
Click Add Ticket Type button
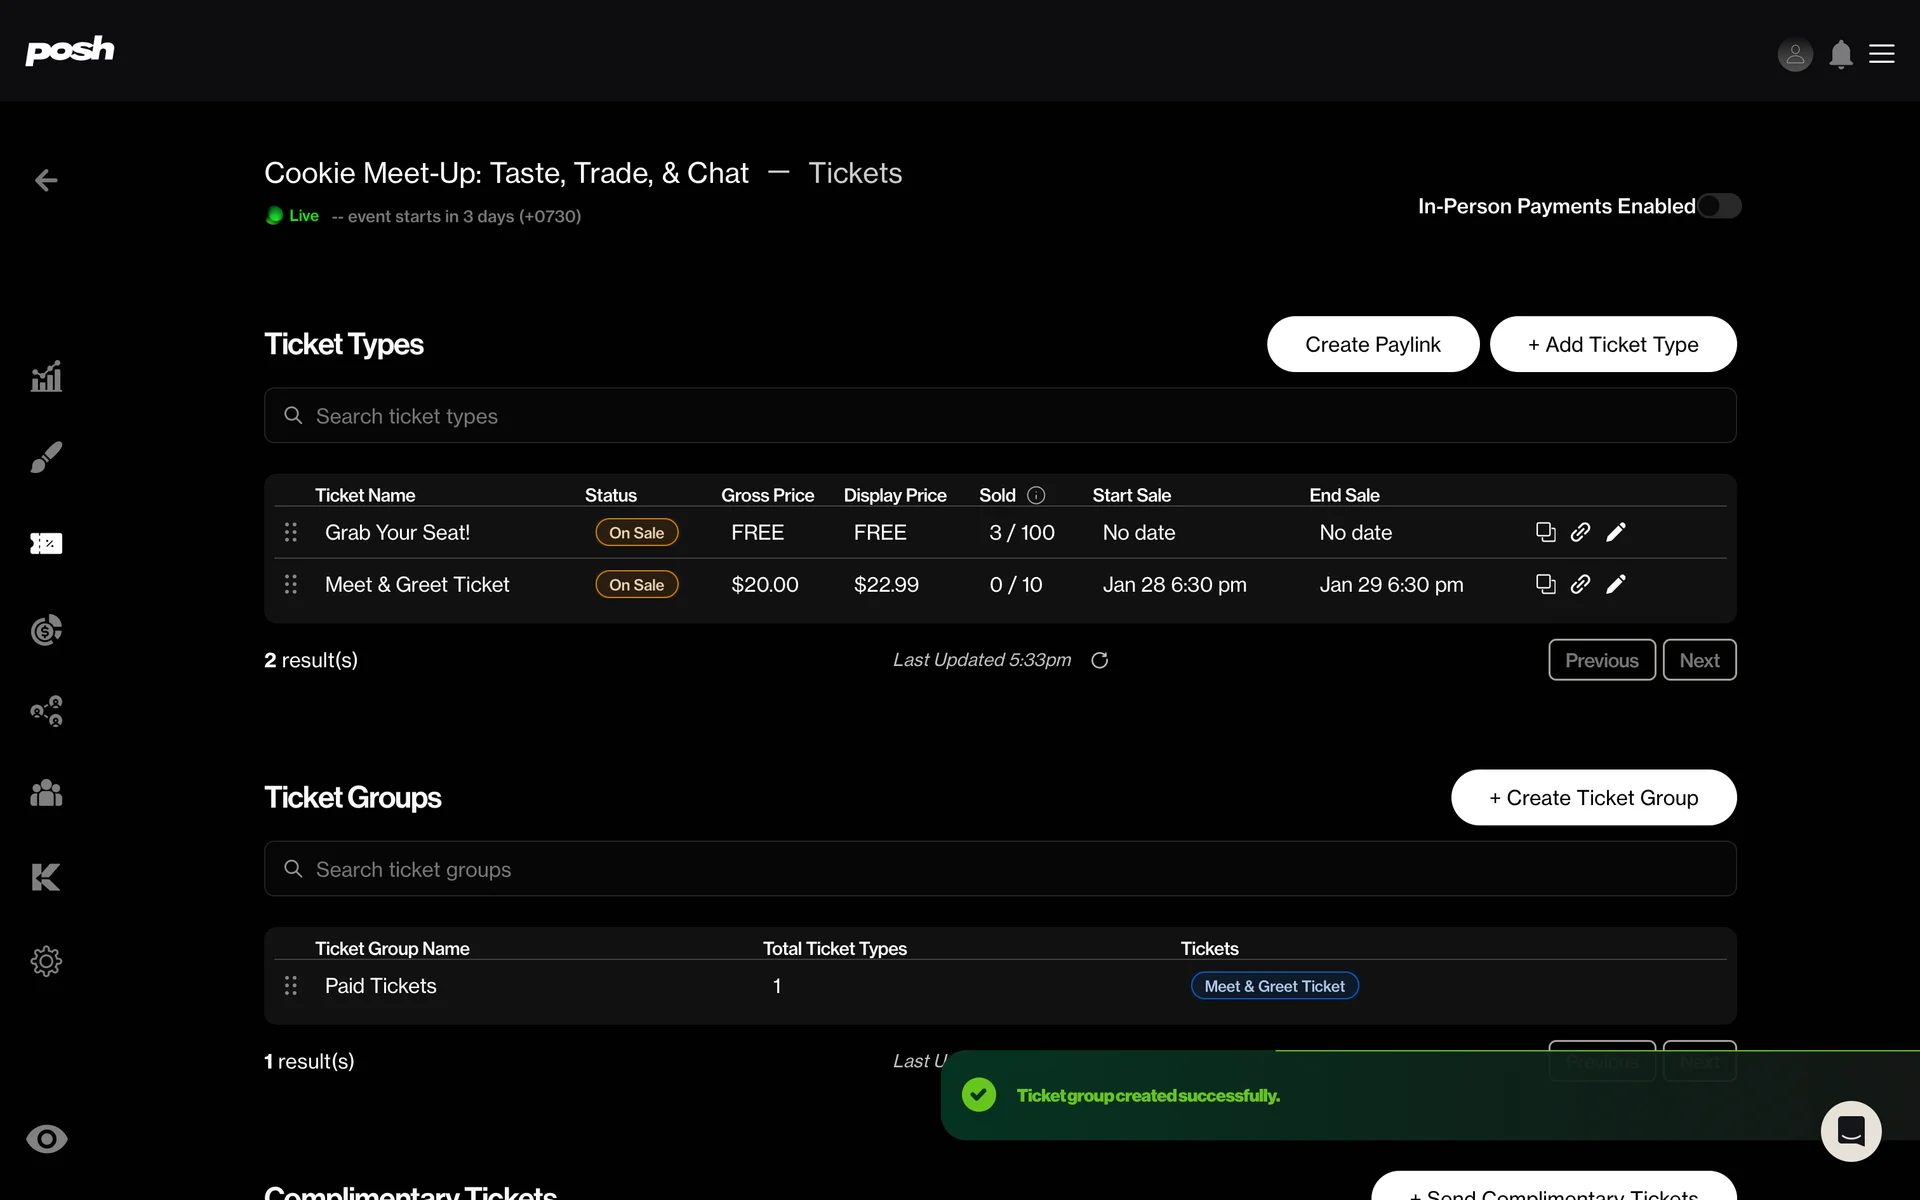click(x=1612, y=344)
